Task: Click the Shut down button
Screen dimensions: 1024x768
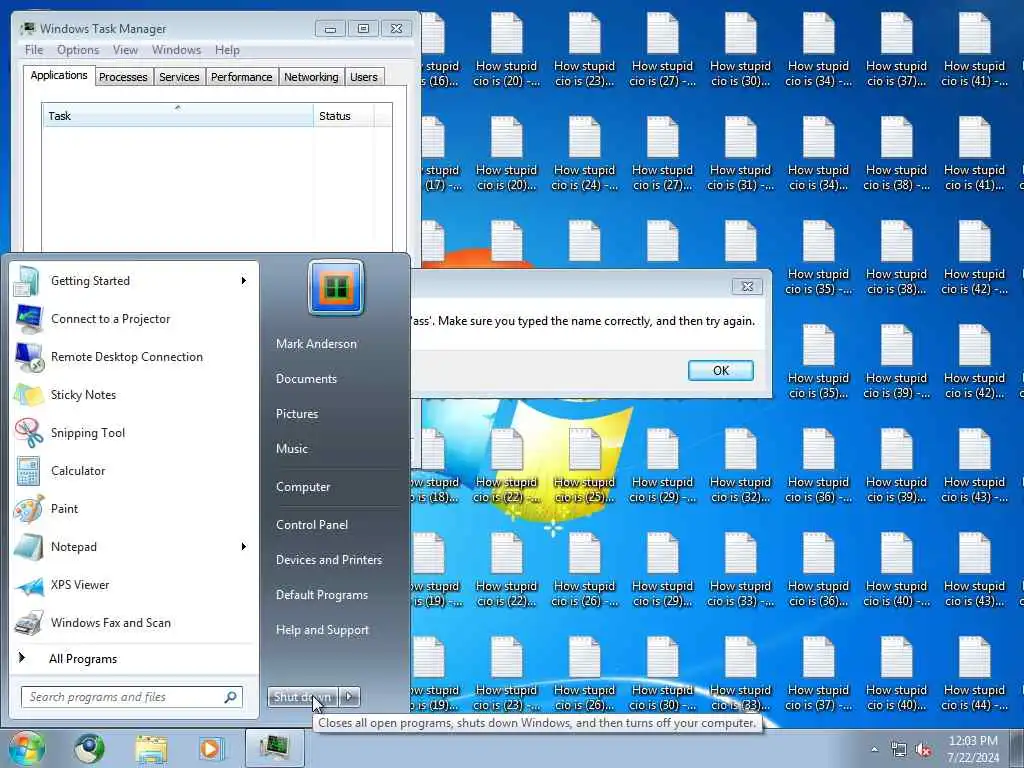Action: 302,697
